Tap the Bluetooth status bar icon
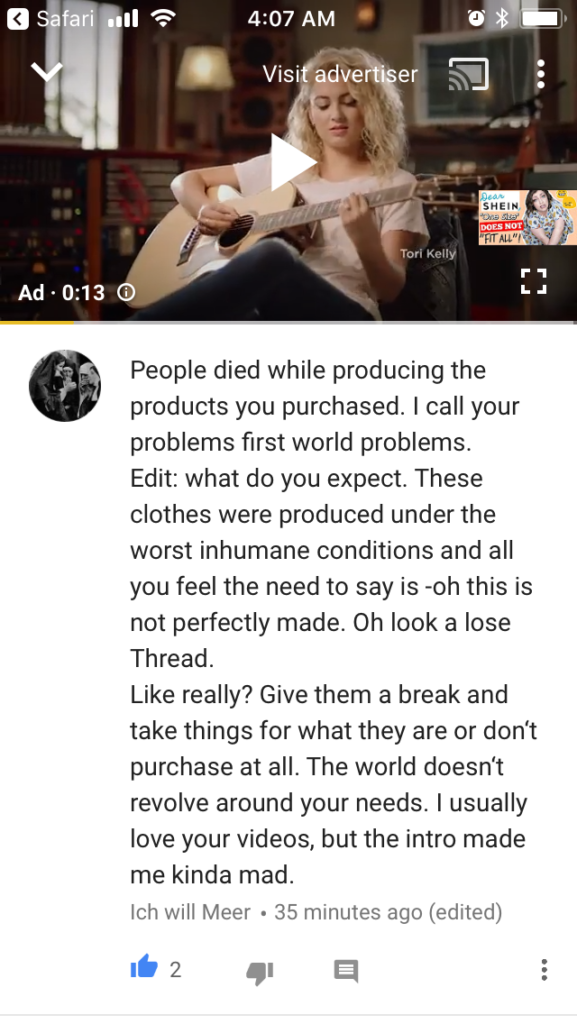The height and width of the screenshot is (1024, 577). (501, 18)
